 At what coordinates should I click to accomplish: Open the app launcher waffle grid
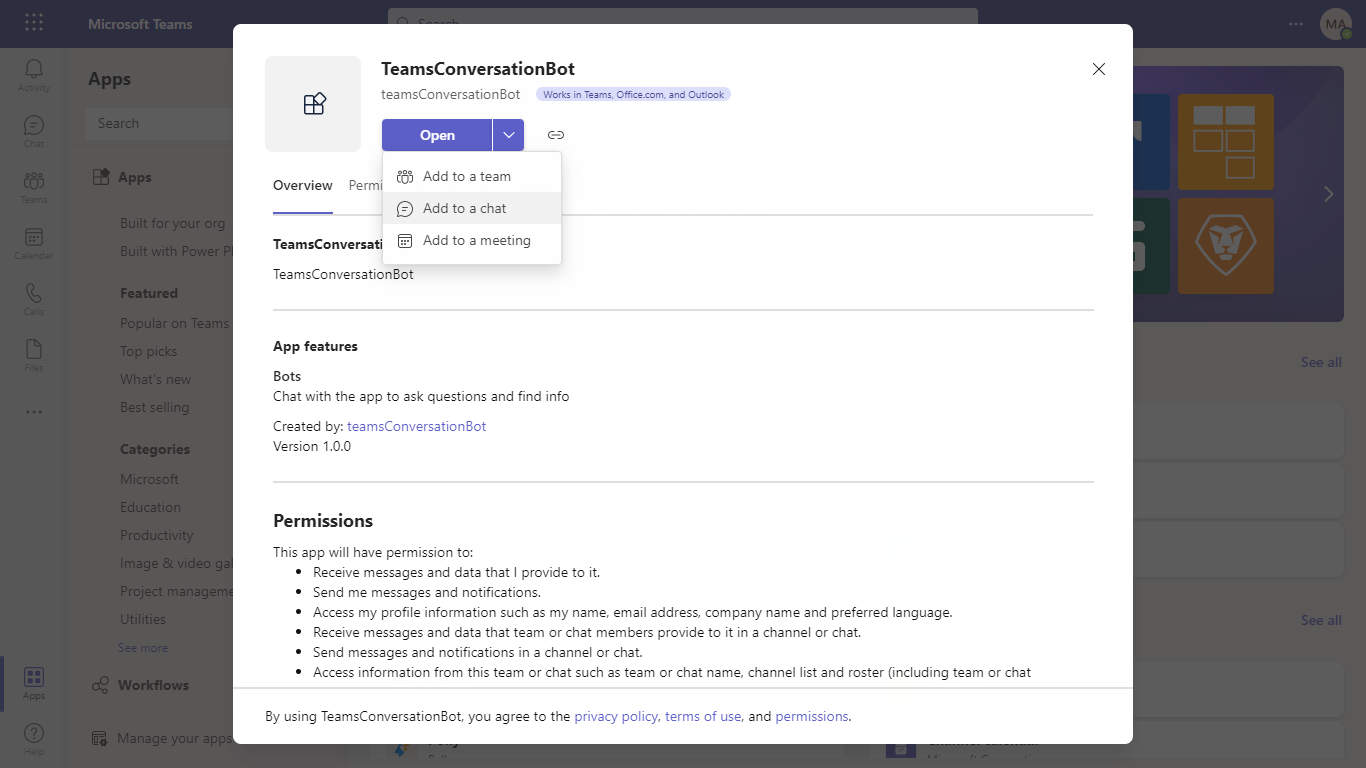point(34,23)
